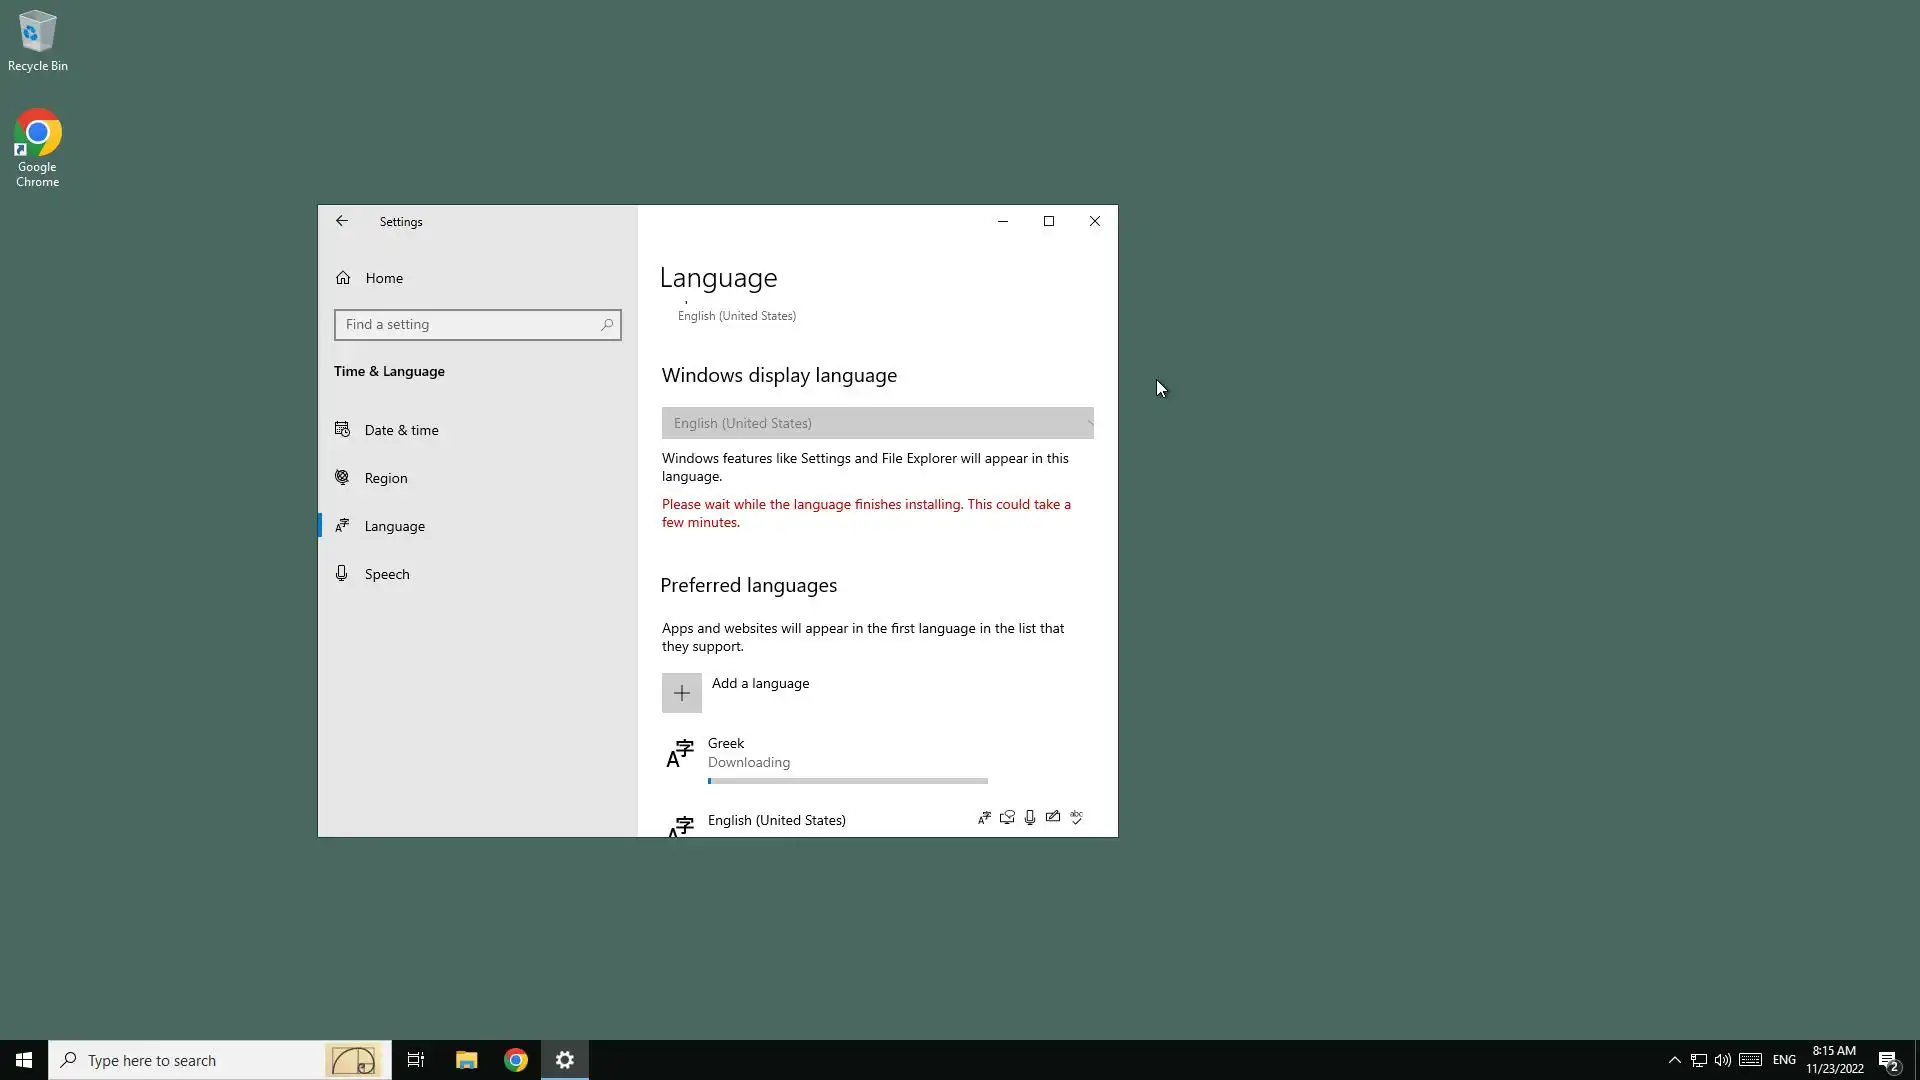Go to Settings Home

[383, 278]
